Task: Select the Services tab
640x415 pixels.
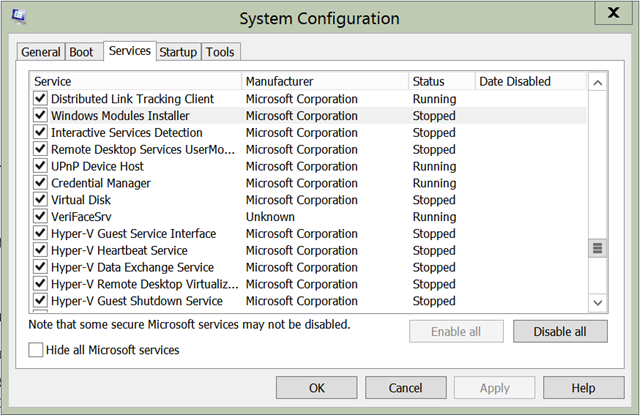Action: pyautogui.click(x=130, y=51)
